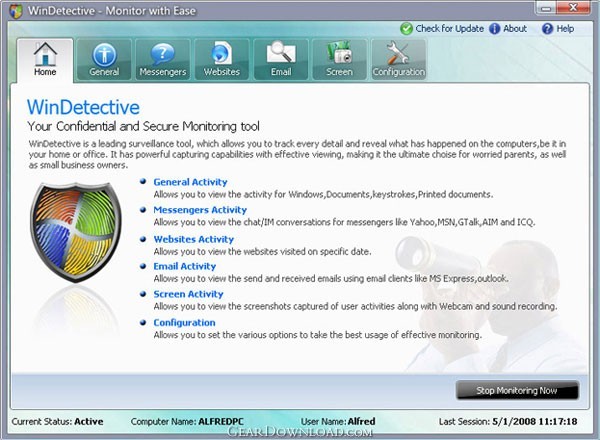Click the green Check for Update checkmark icon
The image size is (600, 440).
(x=406, y=29)
